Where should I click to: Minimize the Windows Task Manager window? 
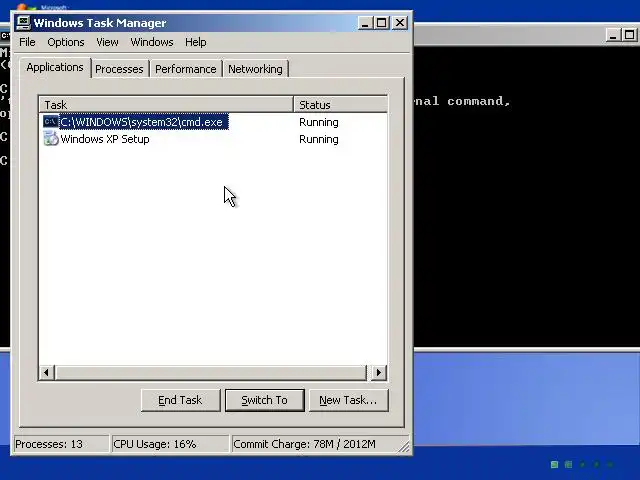[365, 23]
